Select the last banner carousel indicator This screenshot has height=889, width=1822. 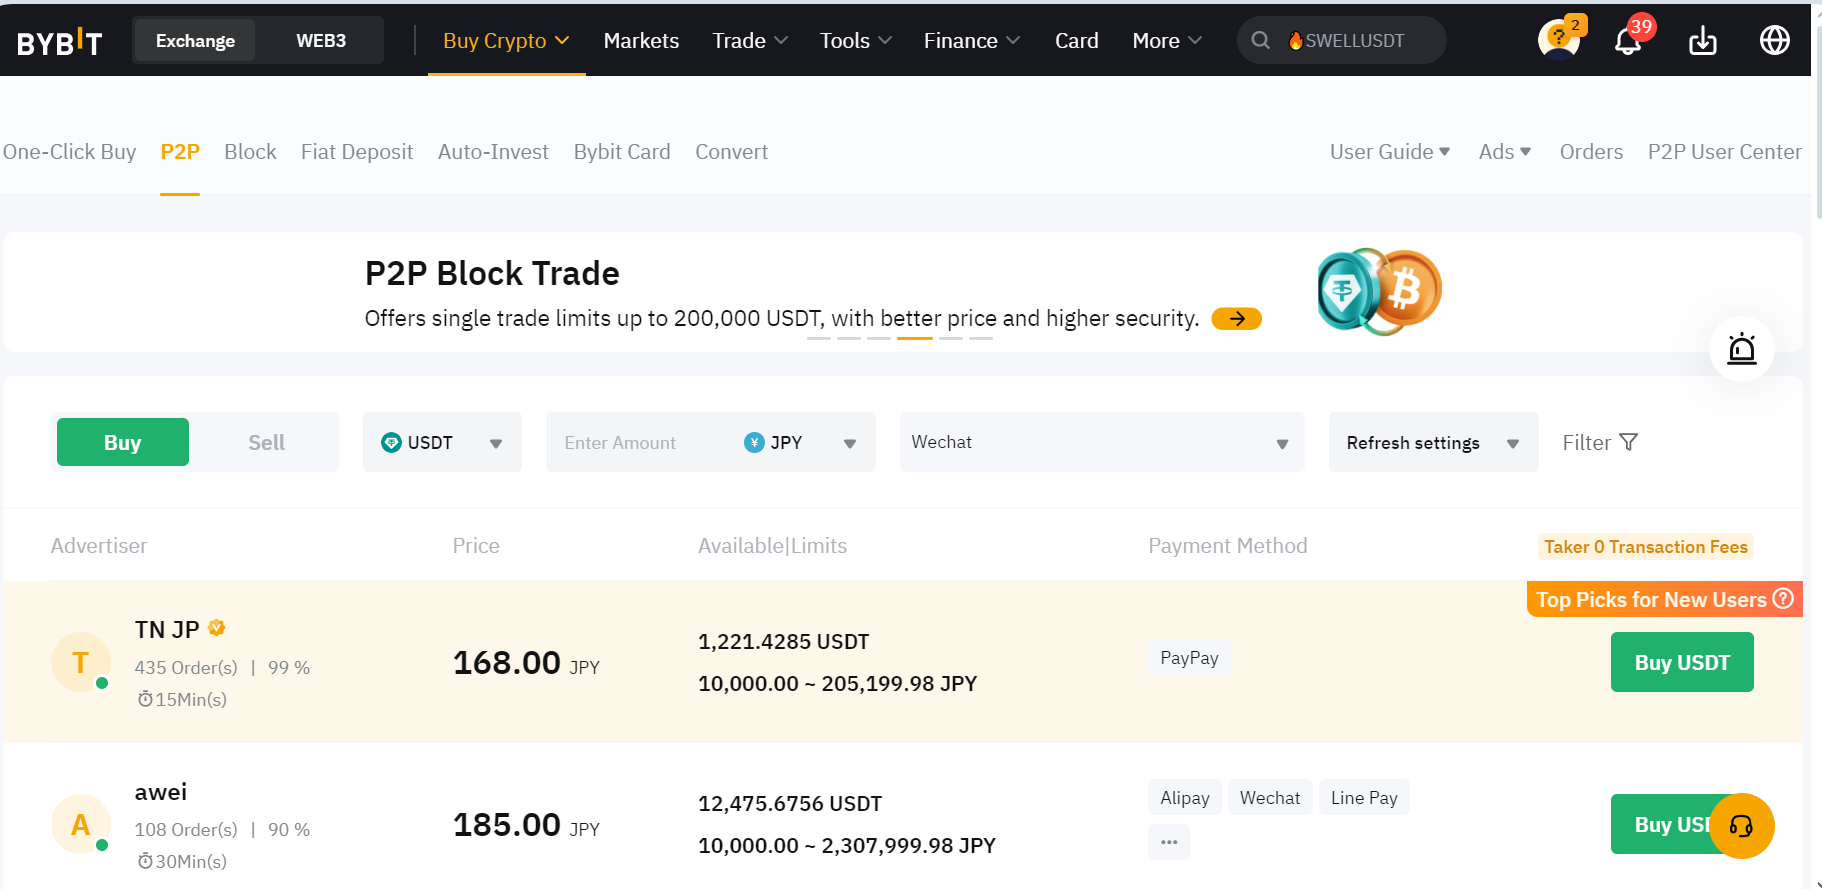pos(981,339)
